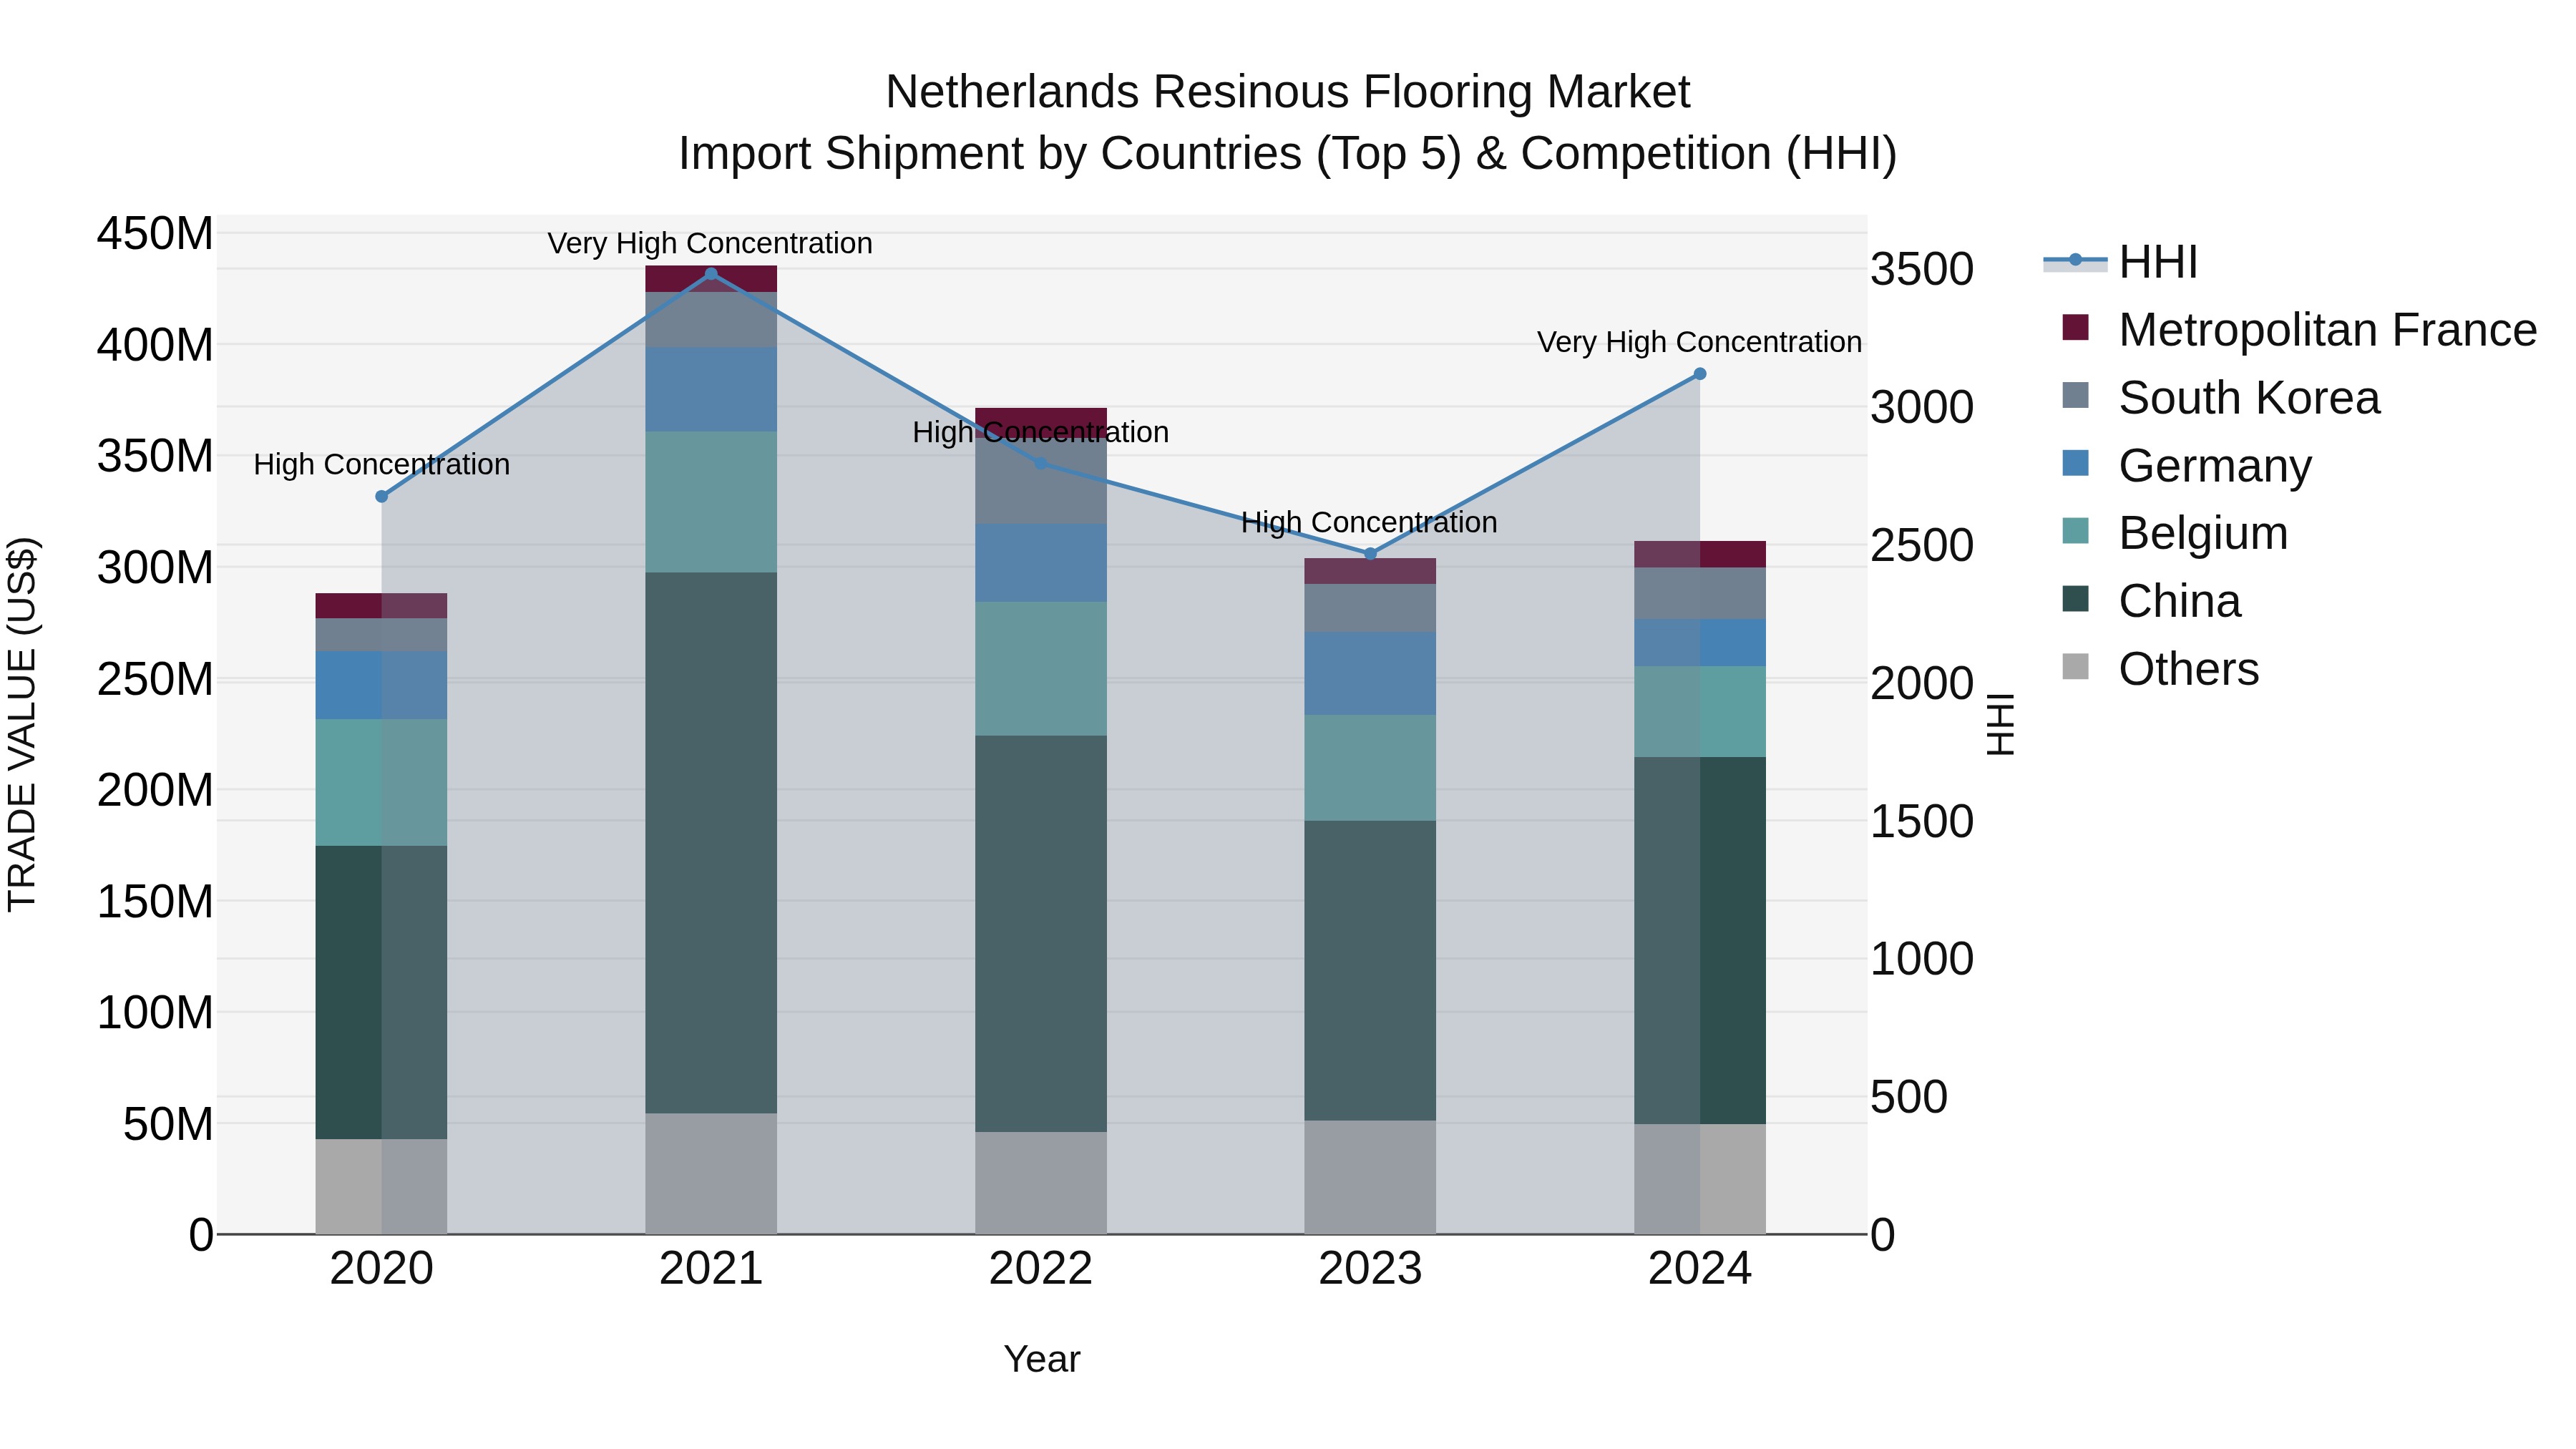This screenshot has width=2576, height=1449.
Task: Click the Belgium segment of 2022 bar
Action: click(x=1041, y=669)
